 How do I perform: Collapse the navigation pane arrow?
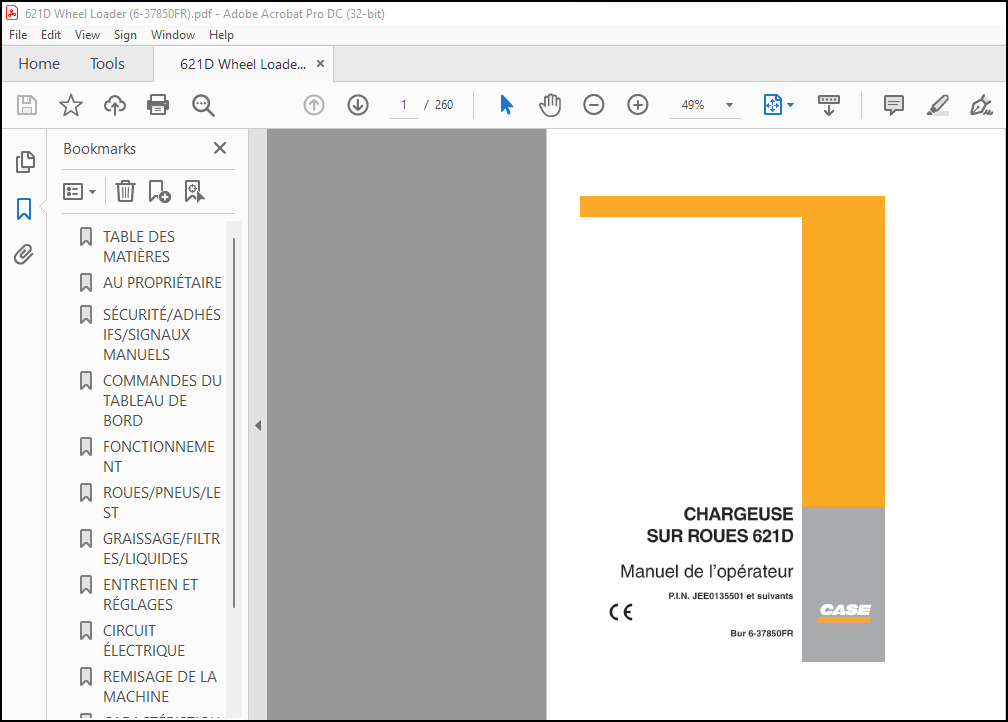pyautogui.click(x=258, y=425)
